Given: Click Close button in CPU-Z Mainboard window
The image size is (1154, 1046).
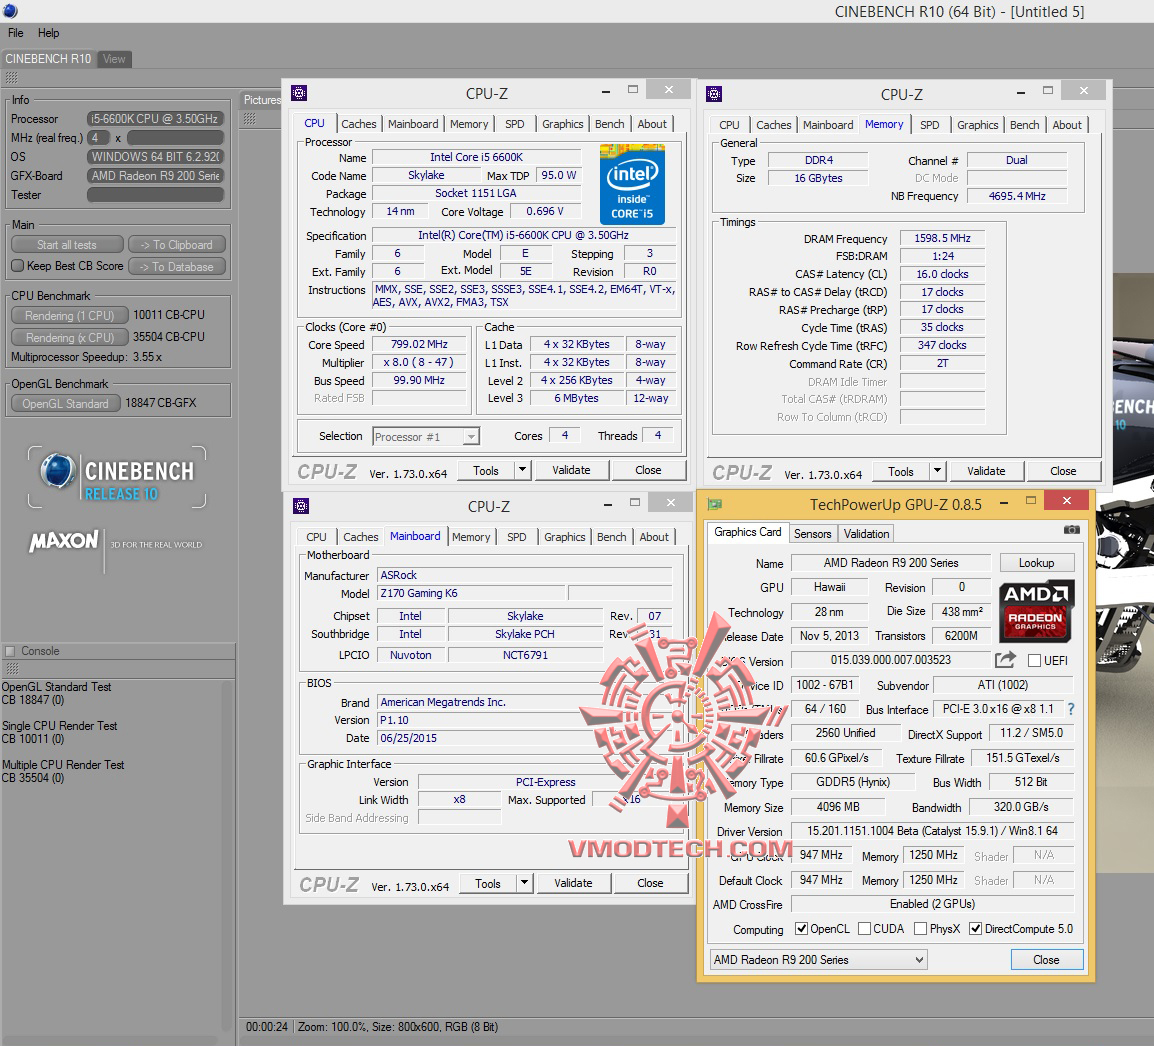Looking at the screenshot, I should click(650, 883).
